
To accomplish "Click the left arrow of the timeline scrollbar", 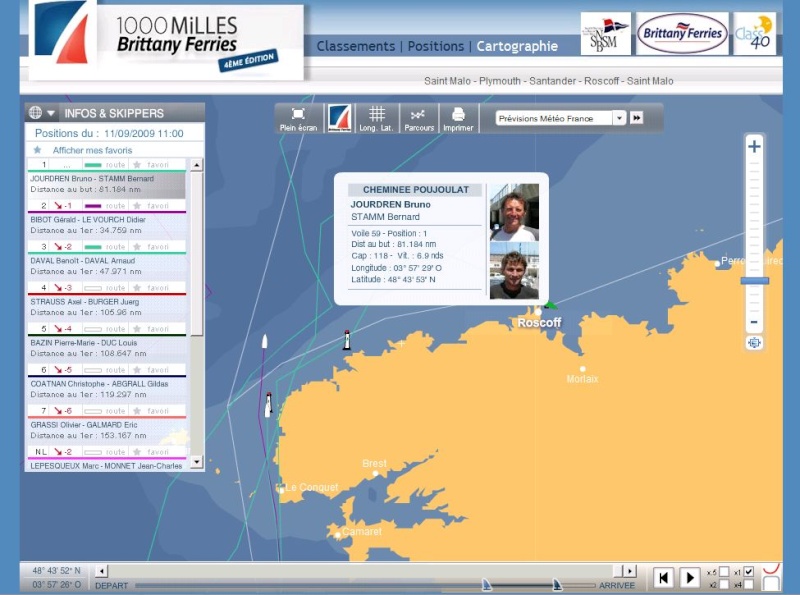I will click(102, 571).
